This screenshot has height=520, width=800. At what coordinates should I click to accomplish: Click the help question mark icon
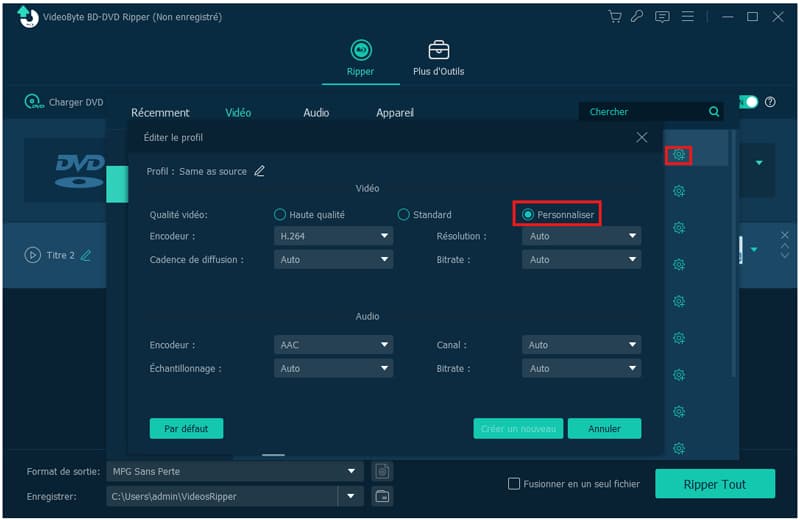[x=770, y=102]
